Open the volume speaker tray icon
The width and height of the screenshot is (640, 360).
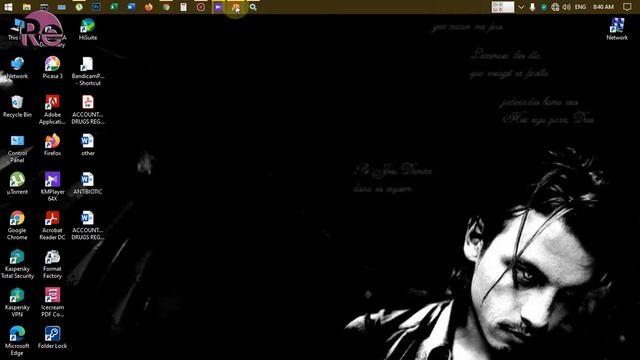click(567, 7)
